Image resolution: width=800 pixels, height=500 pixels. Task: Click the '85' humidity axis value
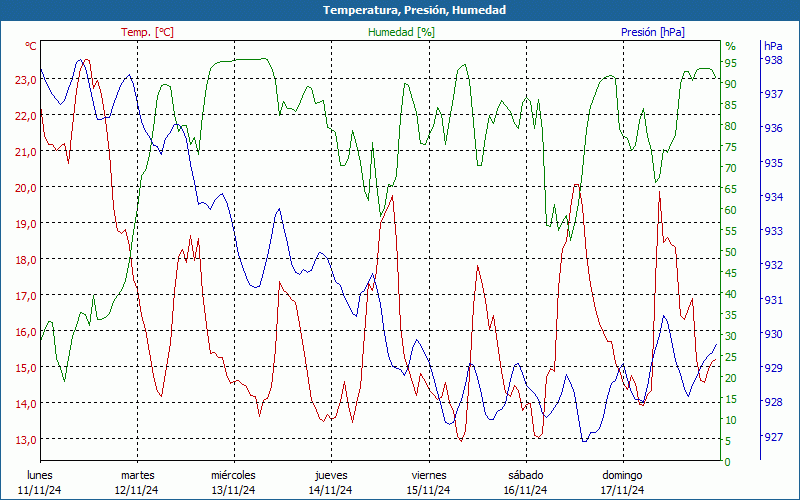click(731, 105)
